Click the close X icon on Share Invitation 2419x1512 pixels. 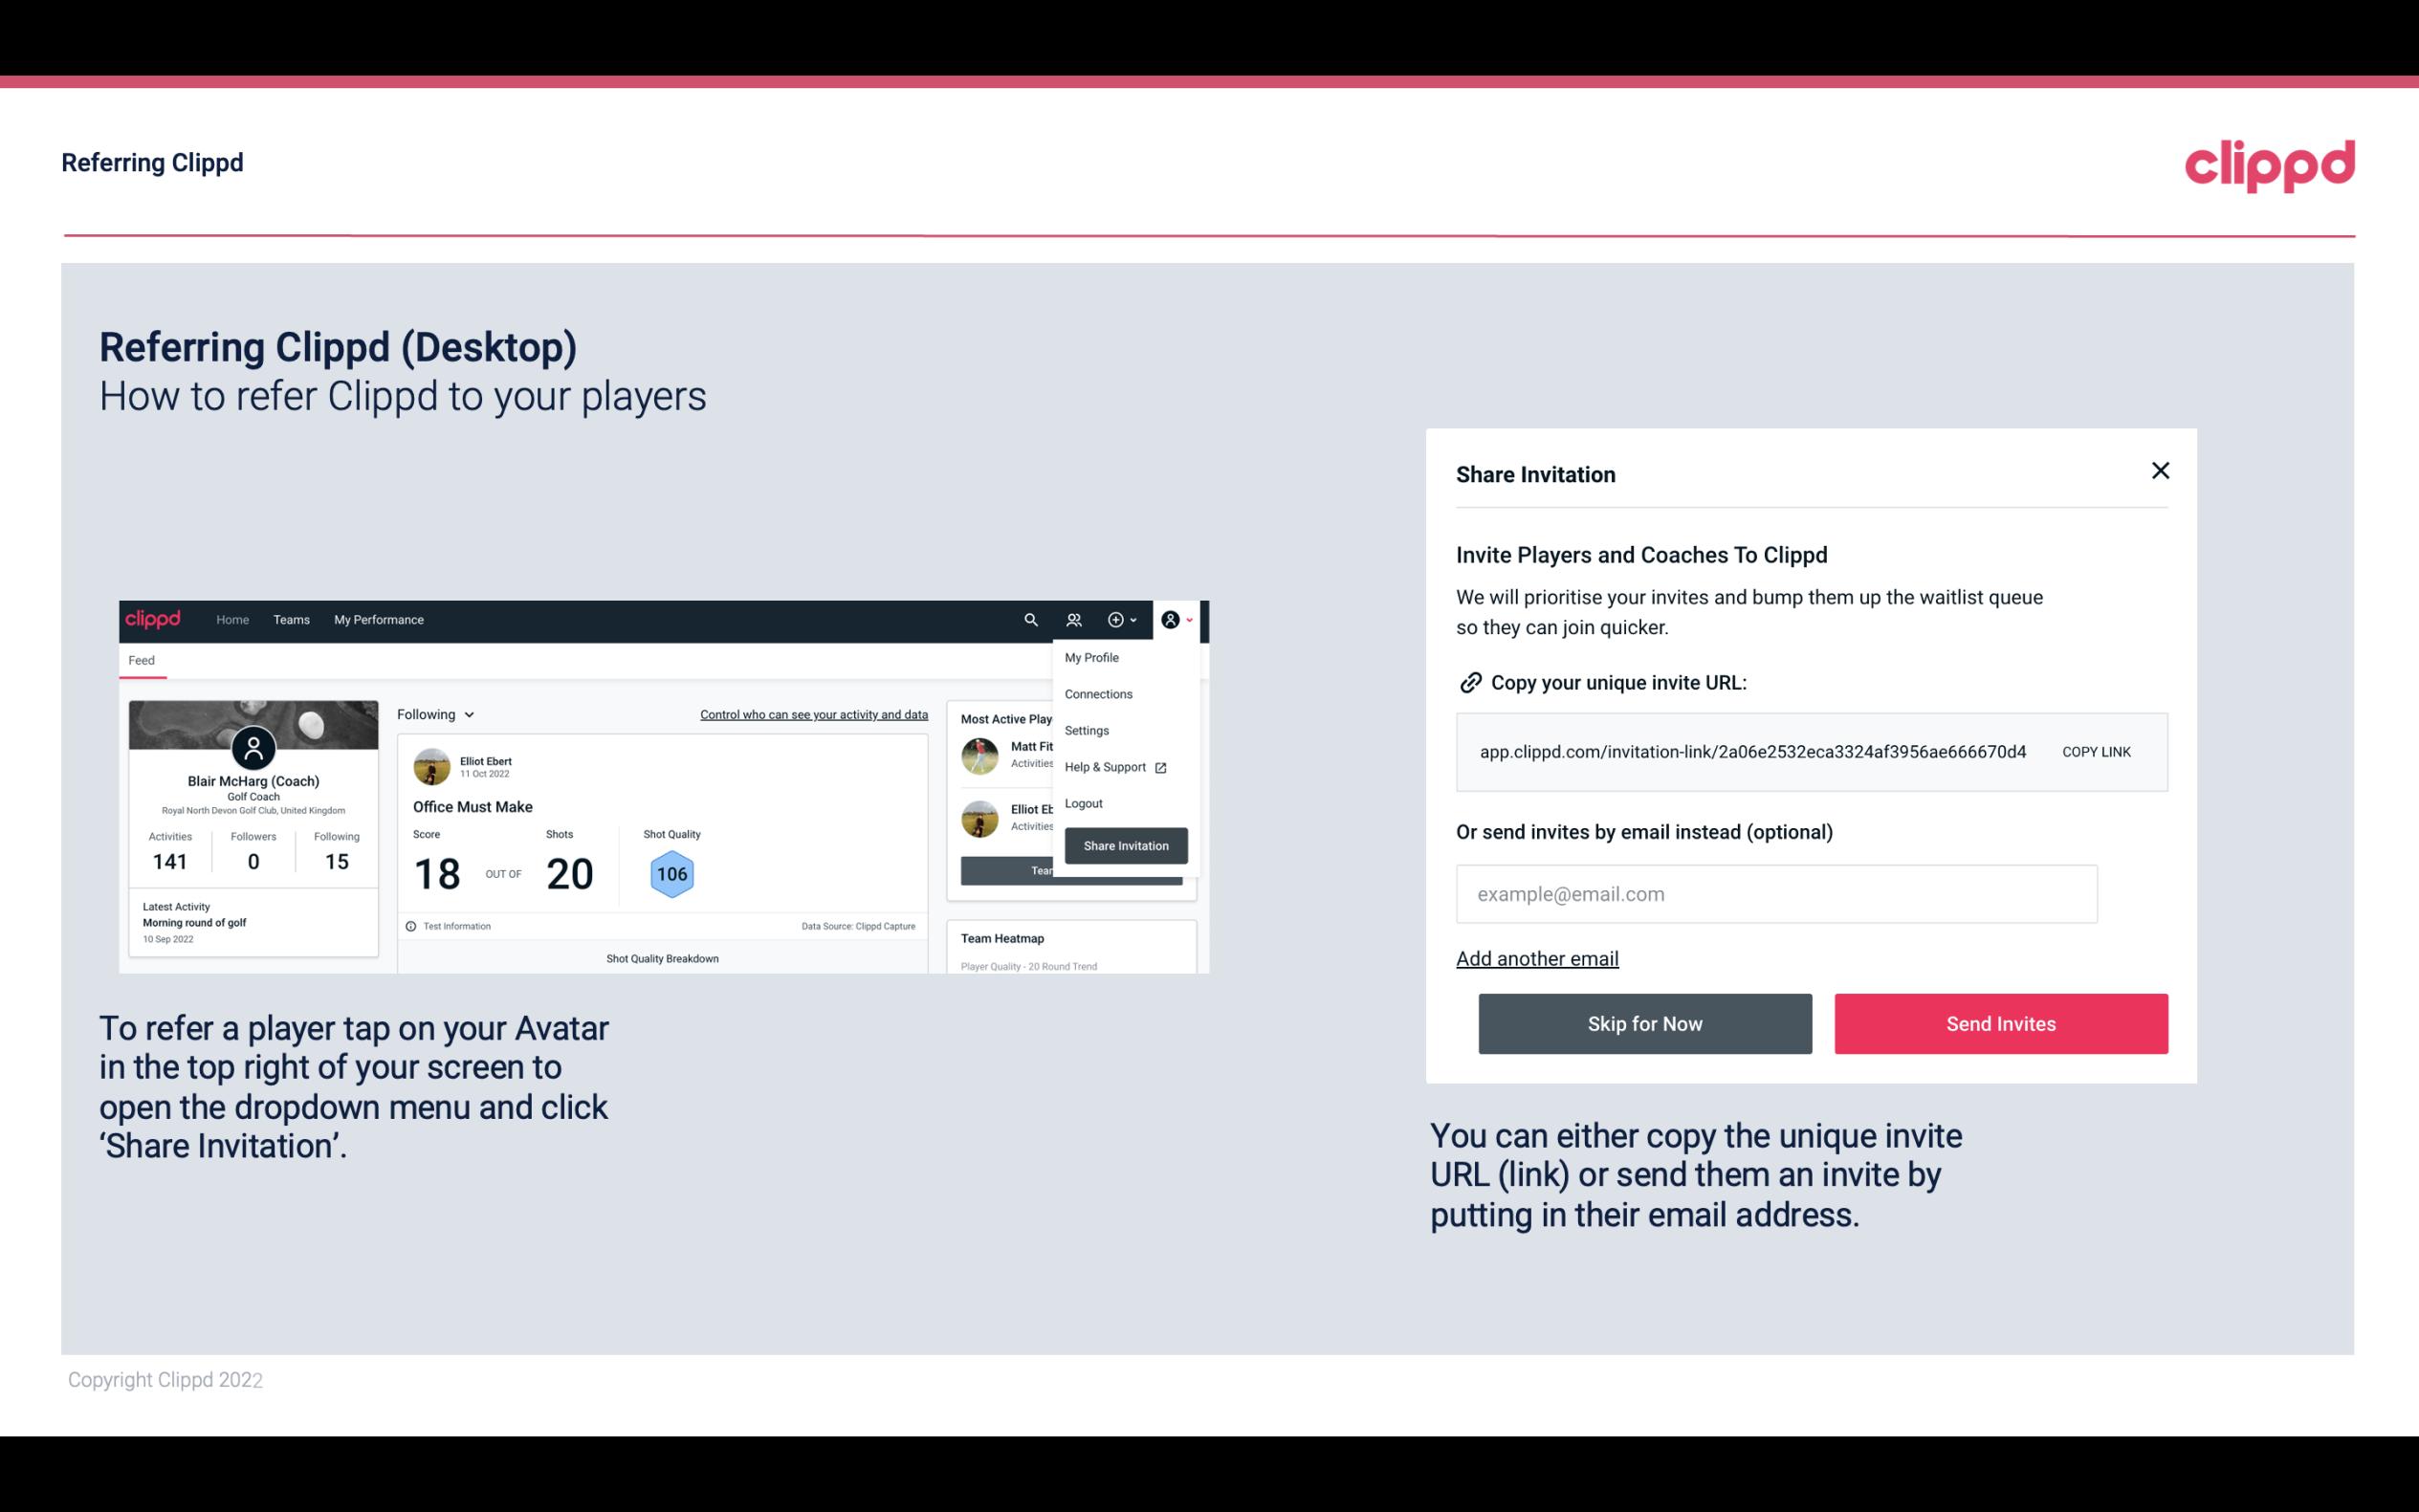coord(2160,471)
